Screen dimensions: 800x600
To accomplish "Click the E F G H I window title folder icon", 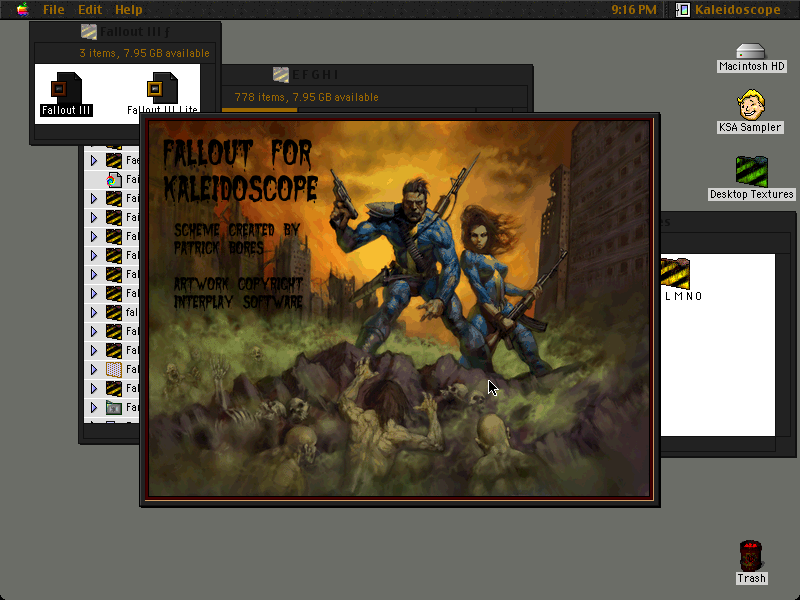I will (281, 74).
